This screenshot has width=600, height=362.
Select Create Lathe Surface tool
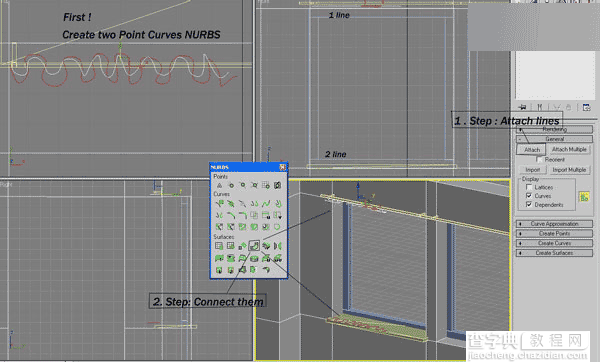tap(231, 258)
